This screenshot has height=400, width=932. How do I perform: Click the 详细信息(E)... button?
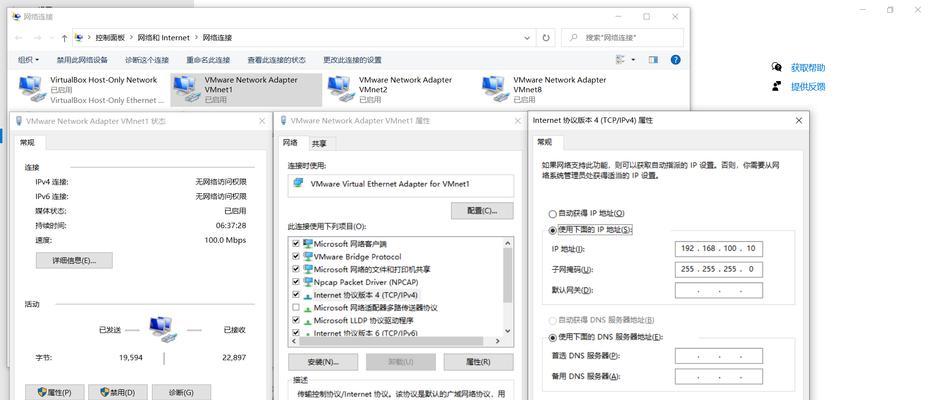(74, 260)
